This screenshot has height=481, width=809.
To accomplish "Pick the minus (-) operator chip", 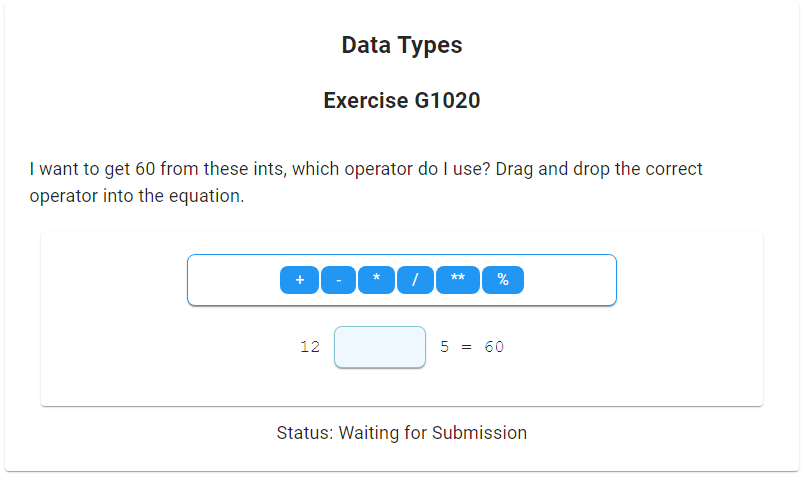I will pyautogui.click(x=338, y=280).
